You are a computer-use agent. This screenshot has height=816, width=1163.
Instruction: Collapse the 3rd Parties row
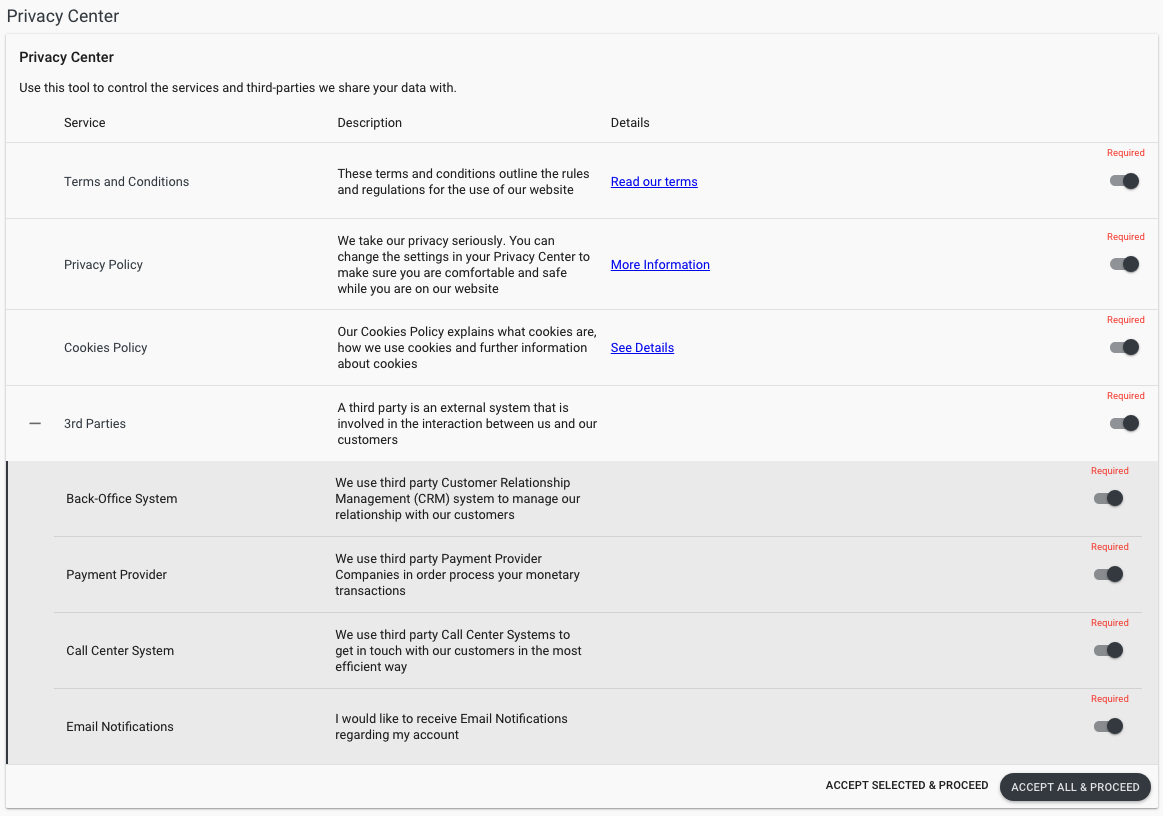pyautogui.click(x=35, y=424)
